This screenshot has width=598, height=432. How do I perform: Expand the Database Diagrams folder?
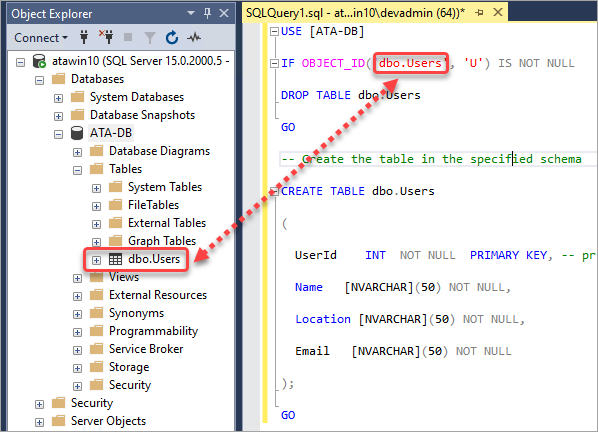77,153
